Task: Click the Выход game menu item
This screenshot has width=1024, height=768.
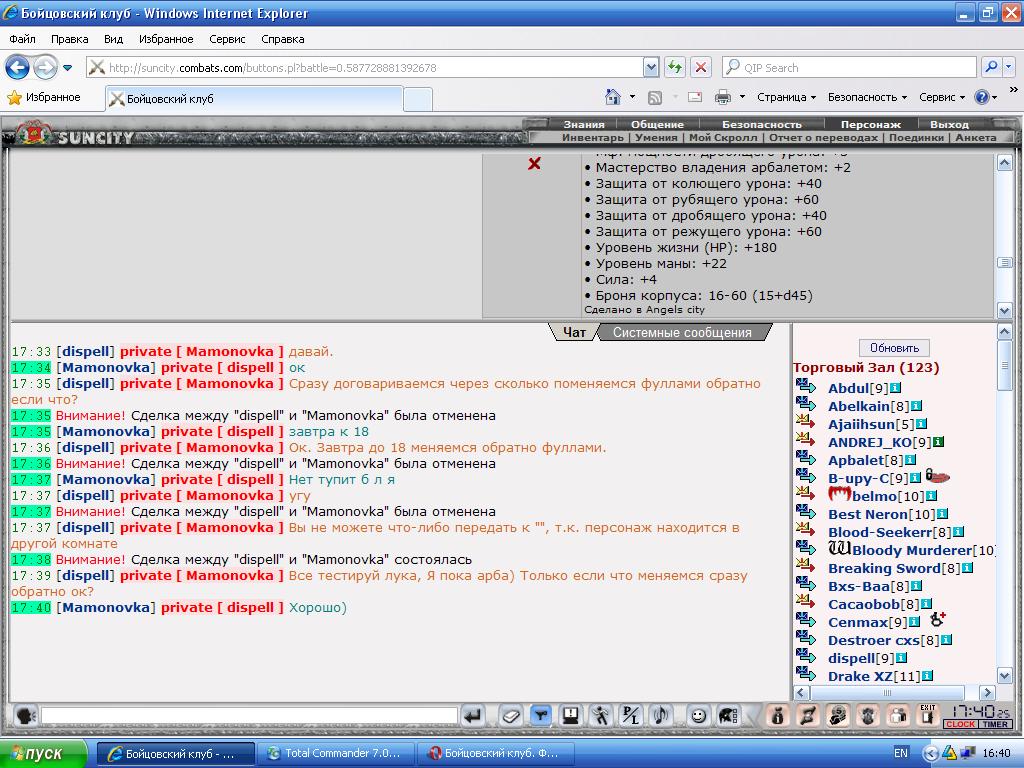Action: coord(950,124)
